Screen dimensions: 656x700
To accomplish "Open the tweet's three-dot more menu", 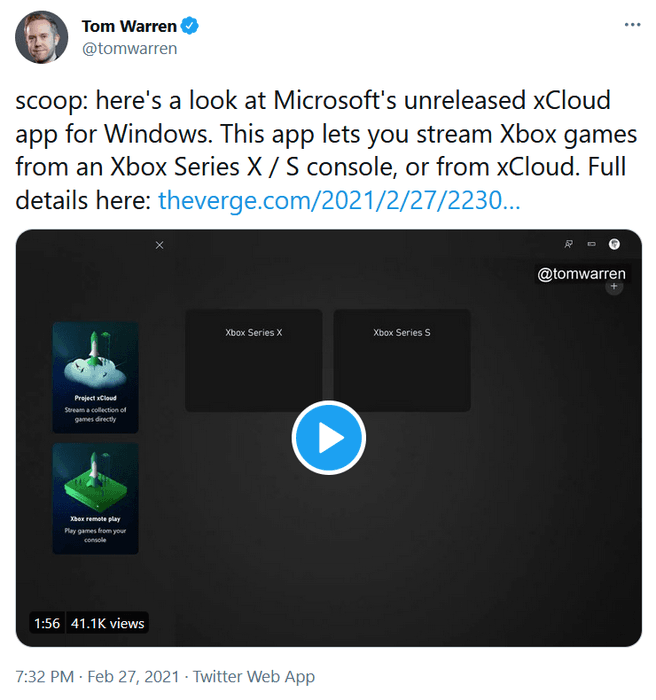I will coord(628,25).
